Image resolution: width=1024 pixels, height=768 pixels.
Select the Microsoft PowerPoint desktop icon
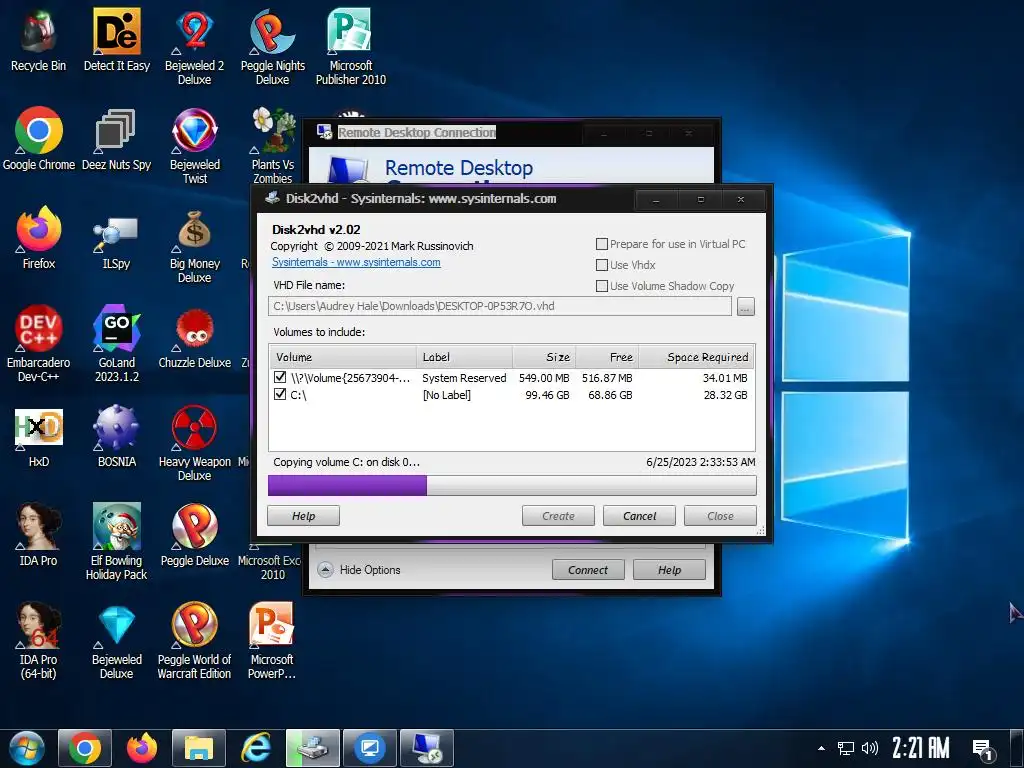pos(272,640)
